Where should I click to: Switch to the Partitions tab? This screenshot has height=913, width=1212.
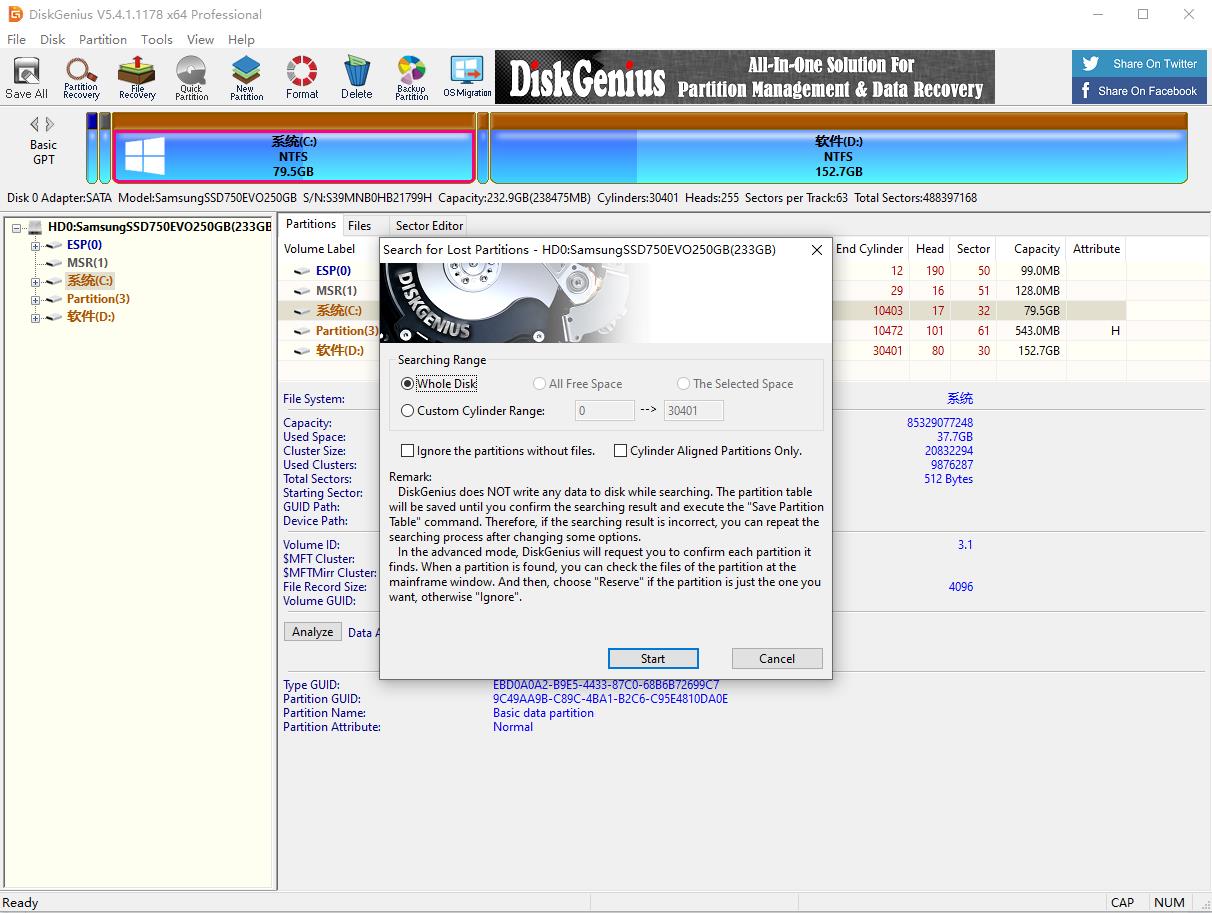point(311,224)
